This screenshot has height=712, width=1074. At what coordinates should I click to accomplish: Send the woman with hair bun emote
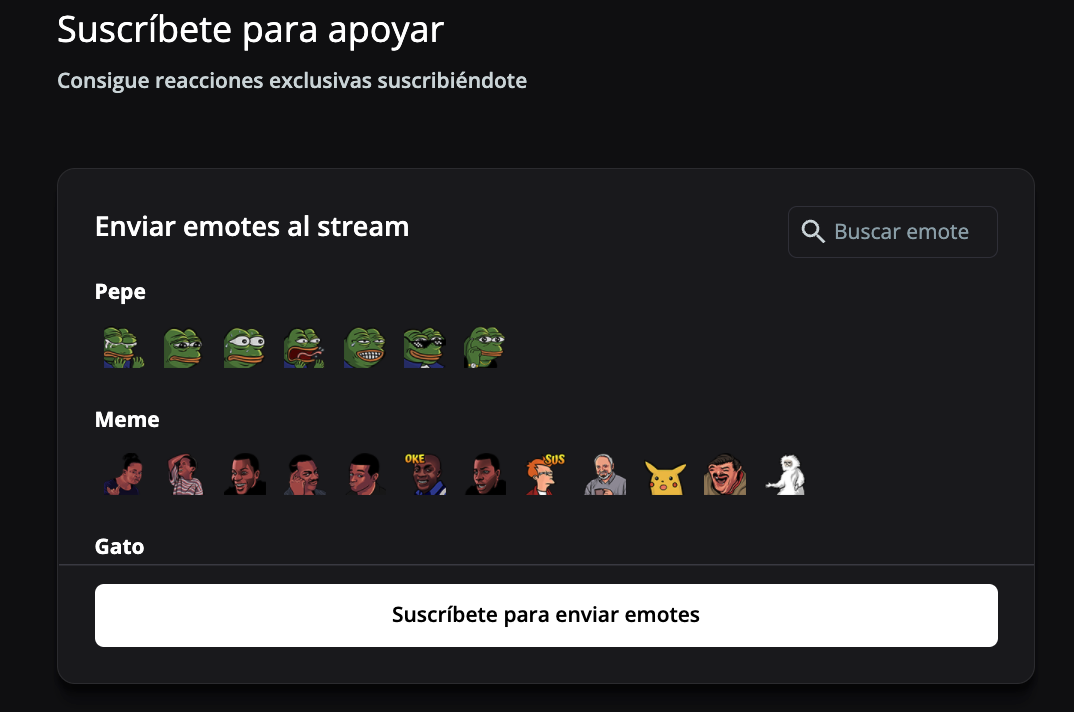[124, 474]
